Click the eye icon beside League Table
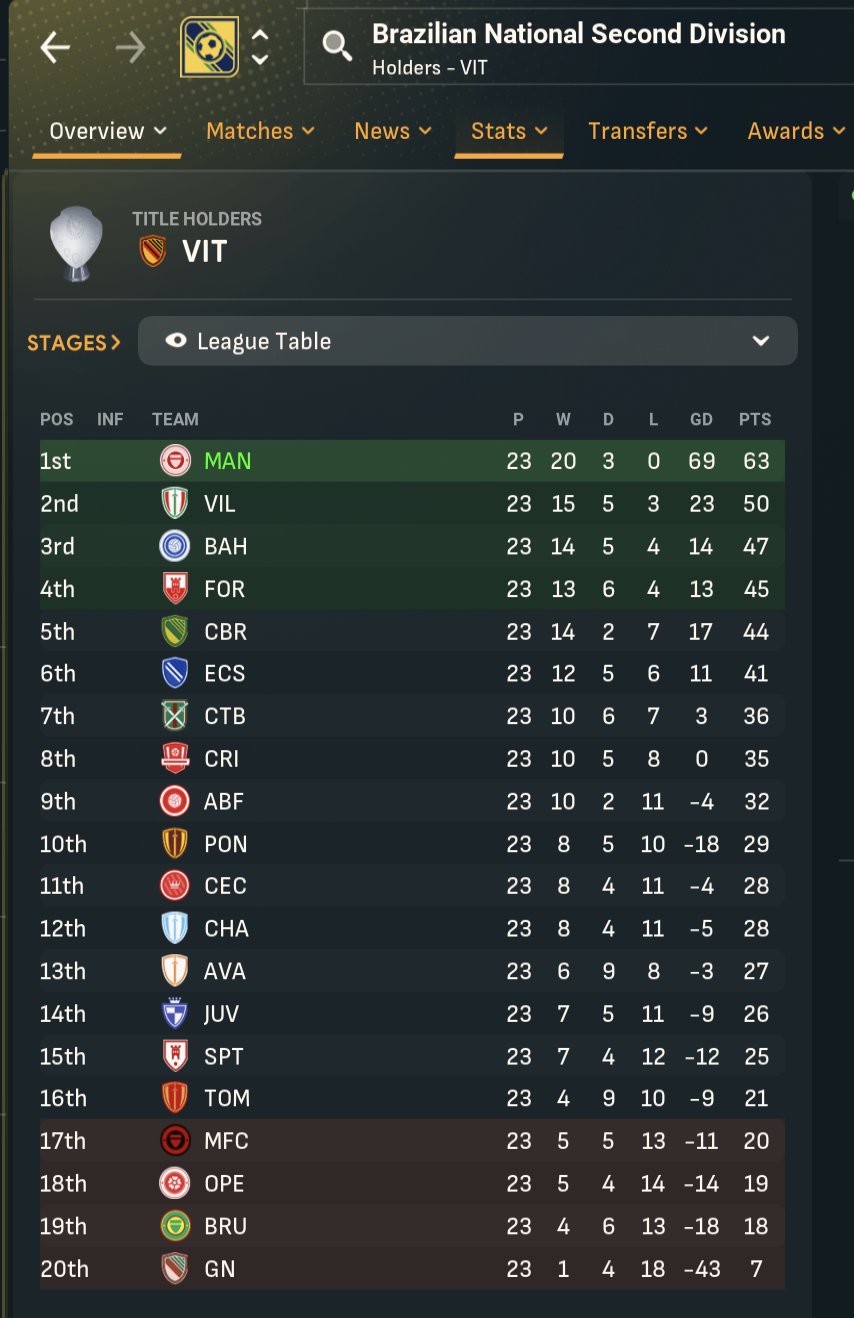Viewport: 854px width, 1318px height. click(176, 341)
